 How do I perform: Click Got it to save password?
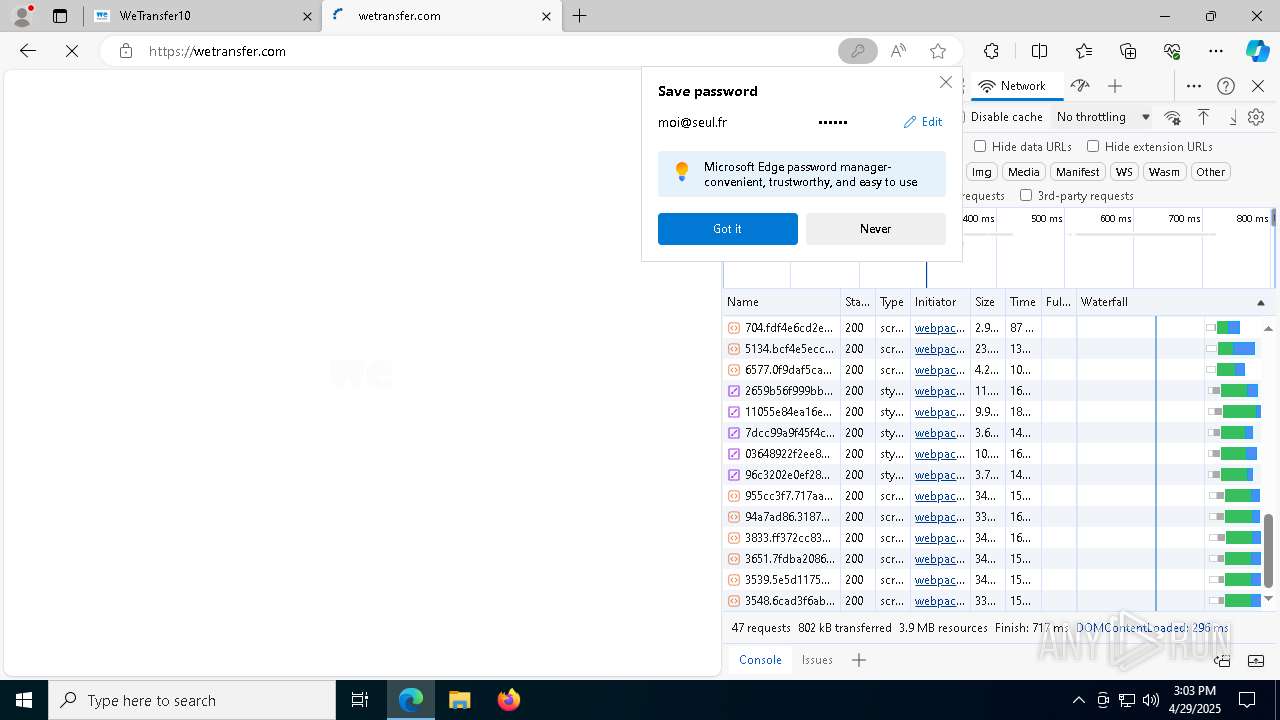tap(727, 229)
